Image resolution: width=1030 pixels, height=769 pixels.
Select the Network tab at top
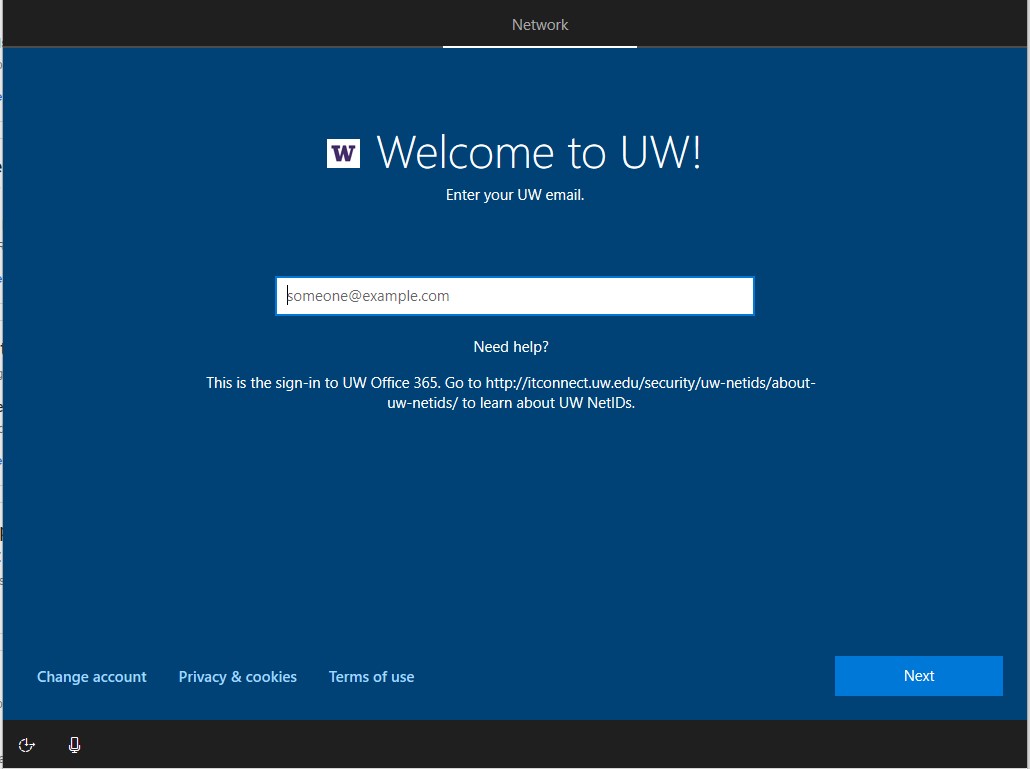click(540, 24)
